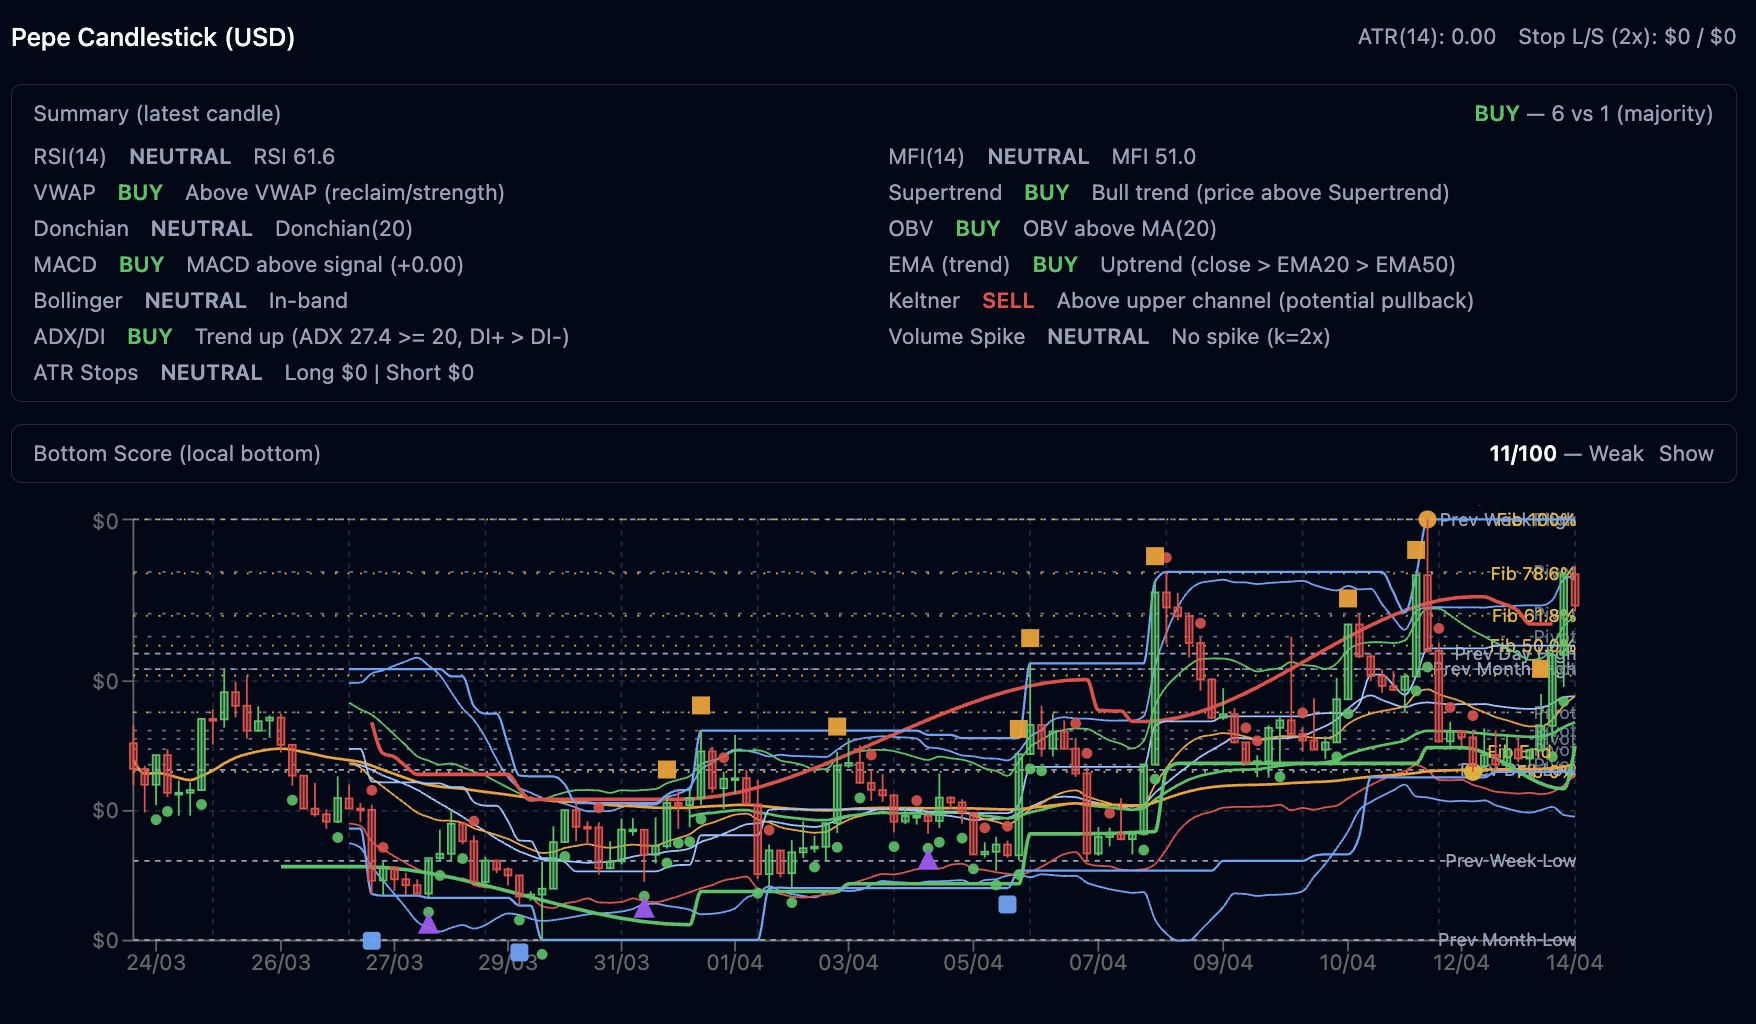This screenshot has height=1024, width=1756.
Task: Click the ADX/DI BUY signal label
Action: (149, 337)
